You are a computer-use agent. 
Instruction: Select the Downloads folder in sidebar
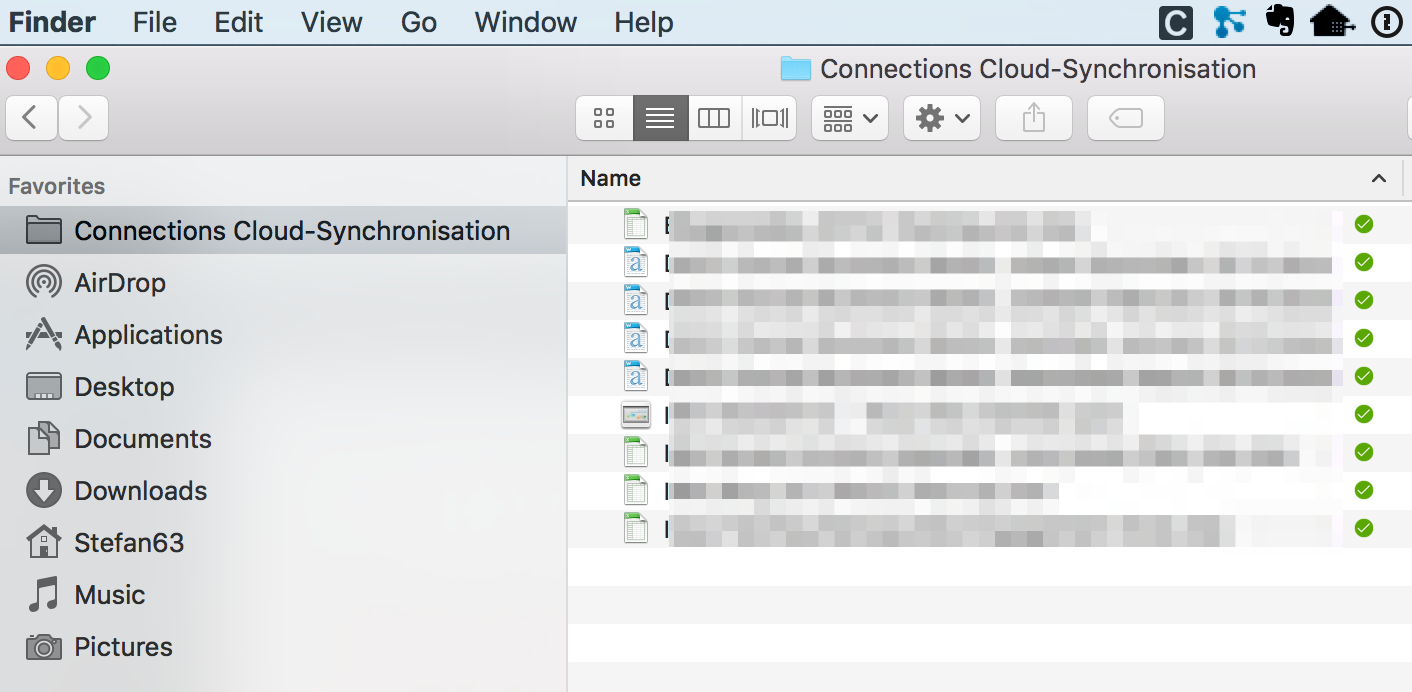(x=140, y=491)
